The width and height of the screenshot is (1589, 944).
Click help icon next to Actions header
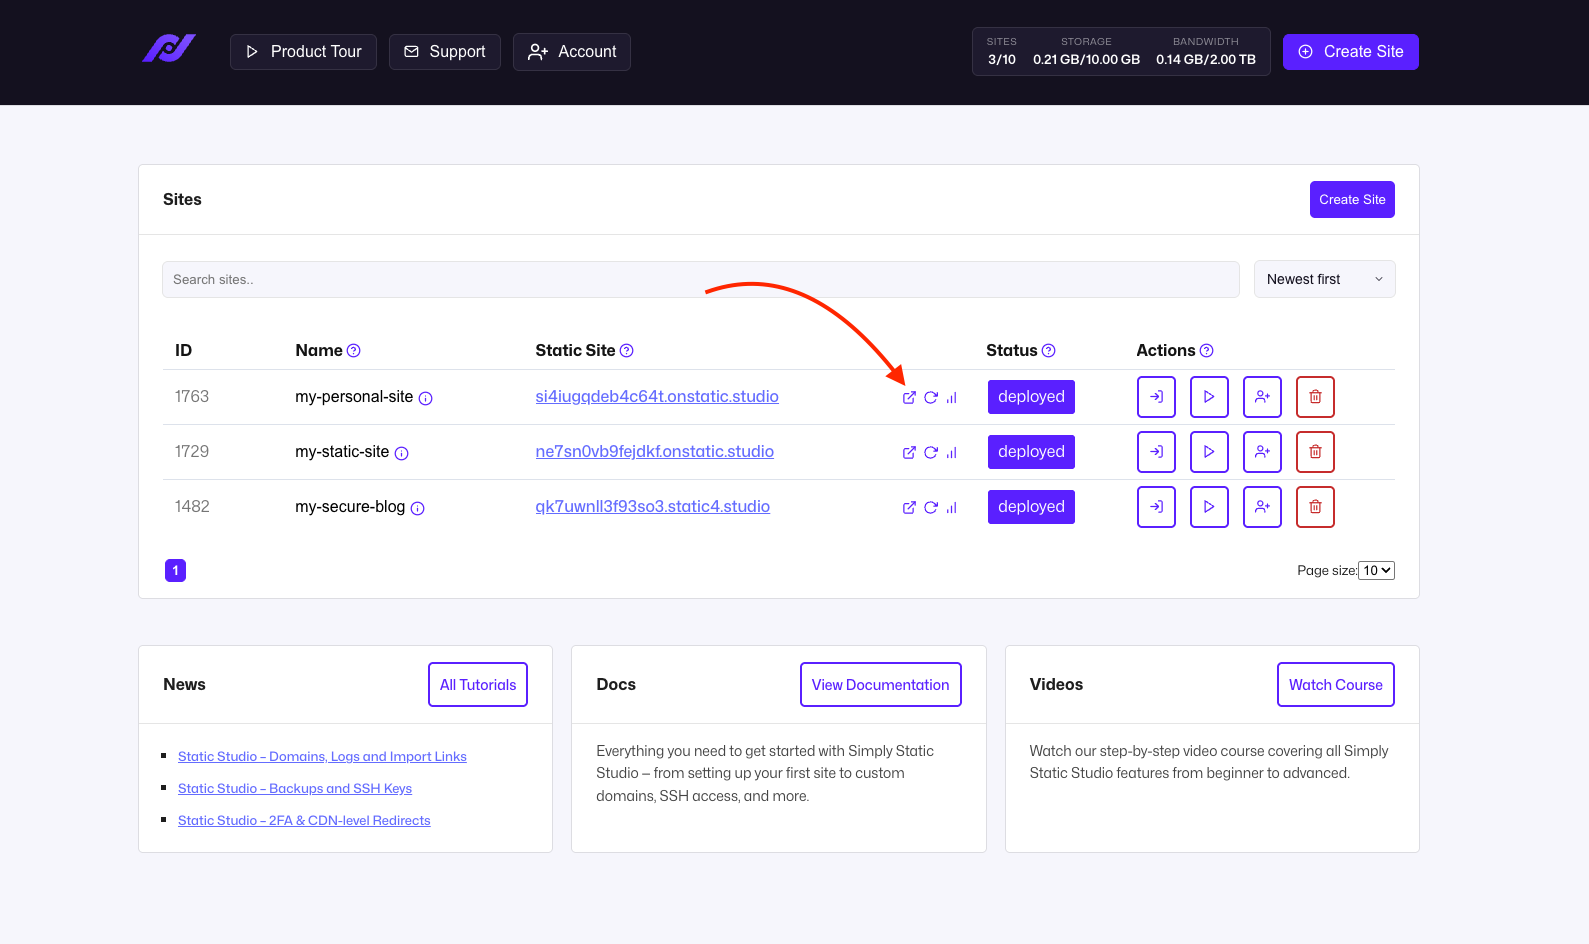click(1206, 351)
